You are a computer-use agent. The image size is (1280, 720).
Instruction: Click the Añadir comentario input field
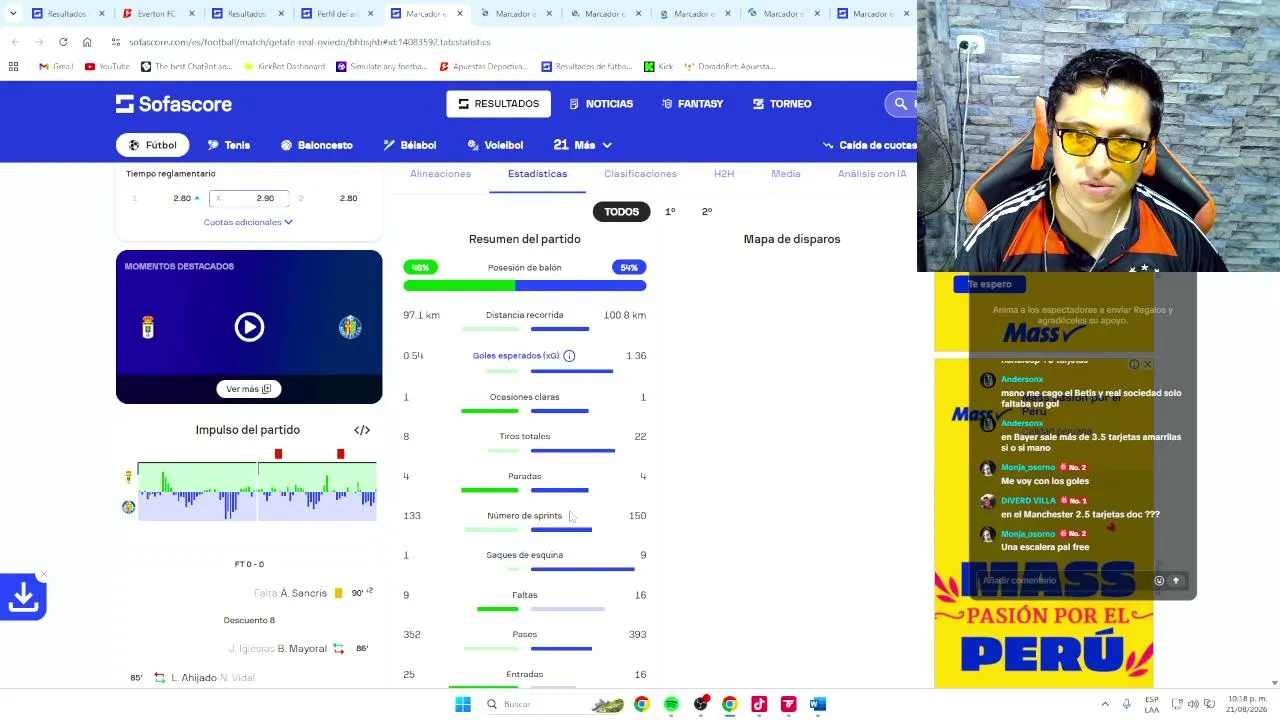tap(1063, 580)
